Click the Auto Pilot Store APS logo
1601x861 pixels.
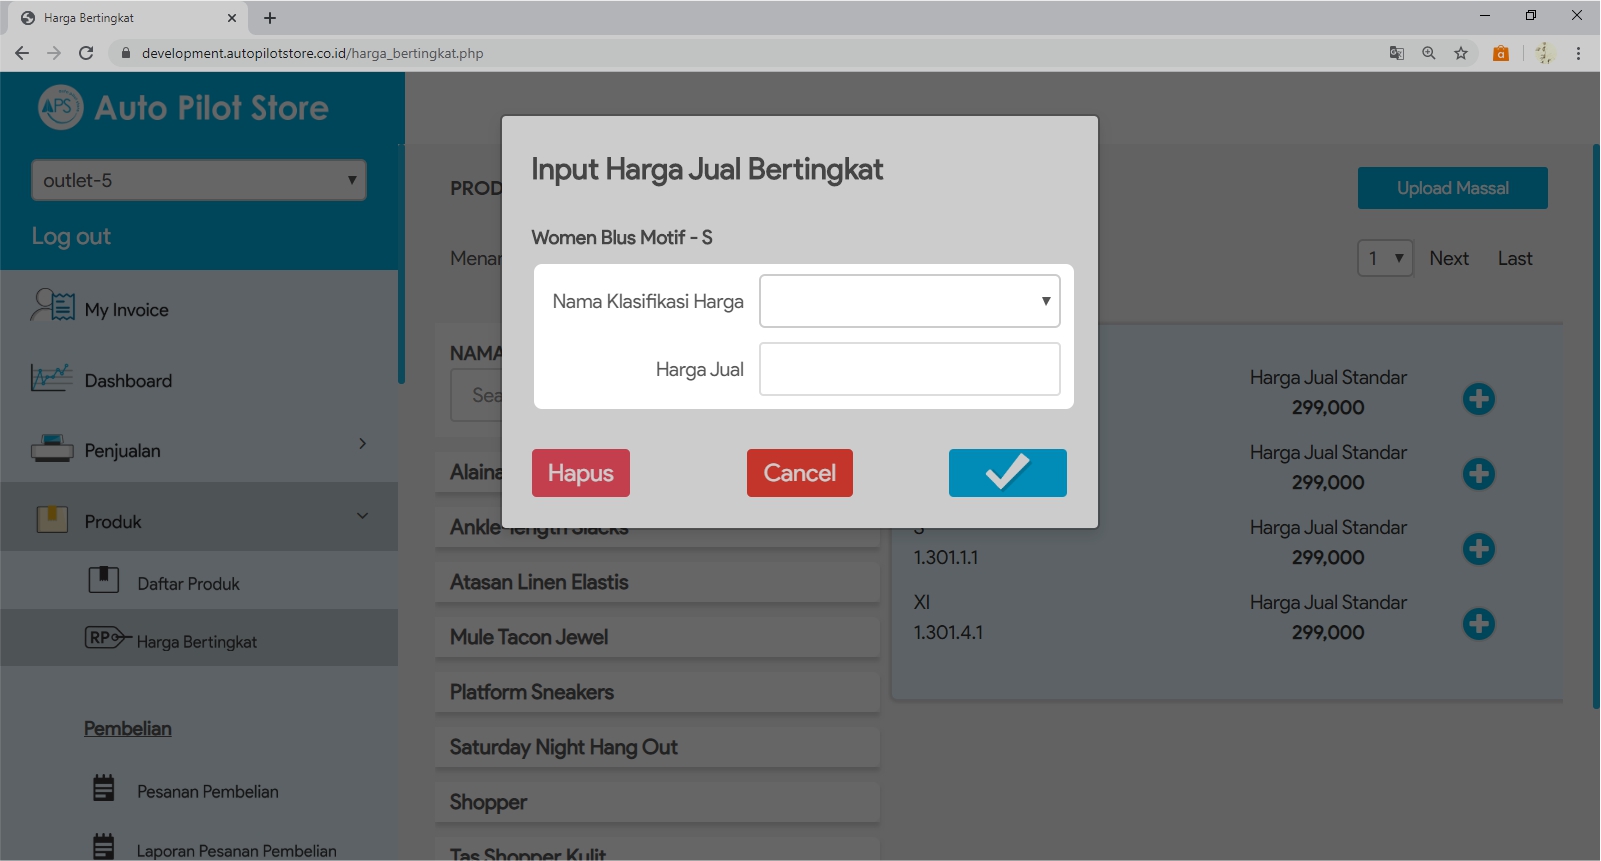coord(60,108)
